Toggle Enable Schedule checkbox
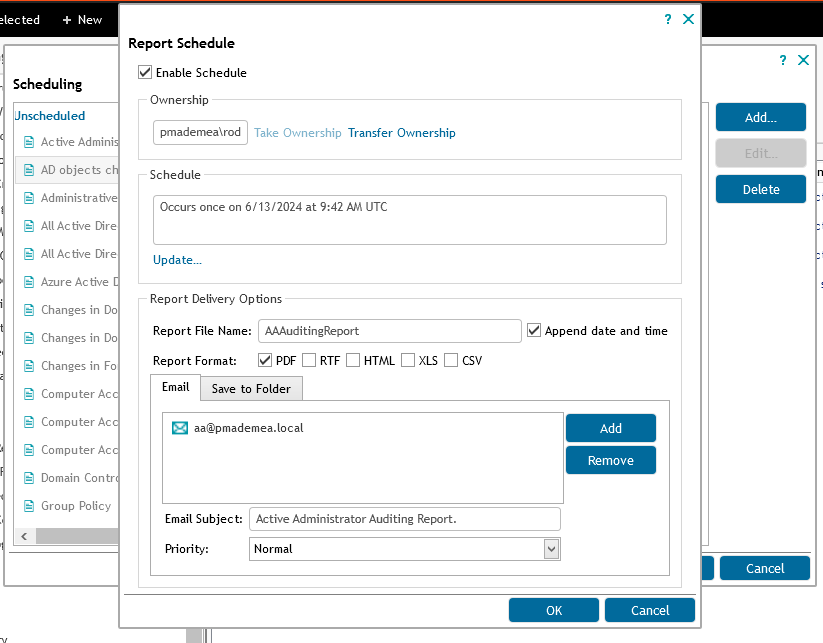 (x=145, y=72)
